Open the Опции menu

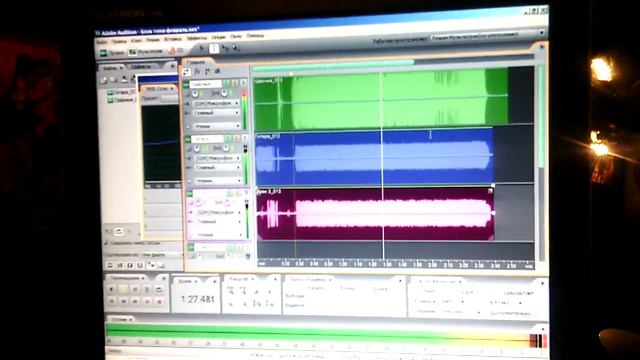(219, 37)
